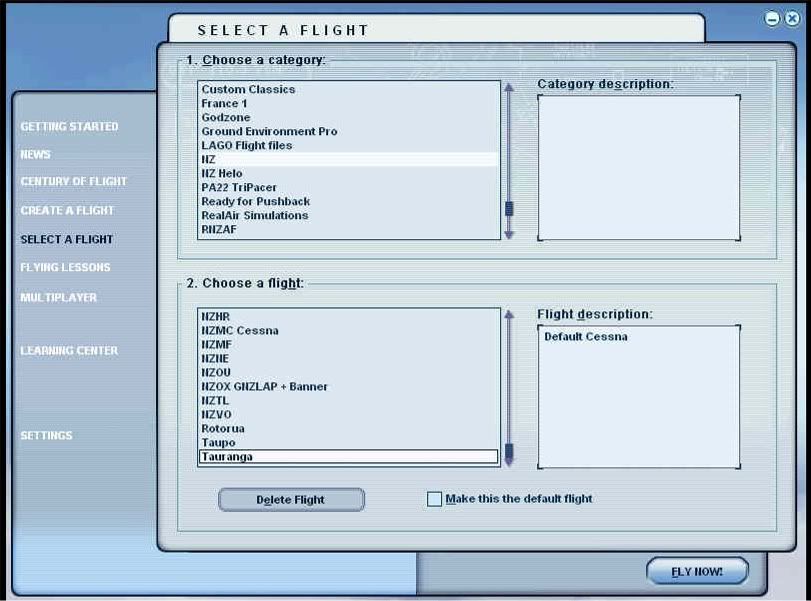The width and height of the screenshot is (811, 601).
Task: Click the category list scrollbar thumb
Action: coord(508,209)
